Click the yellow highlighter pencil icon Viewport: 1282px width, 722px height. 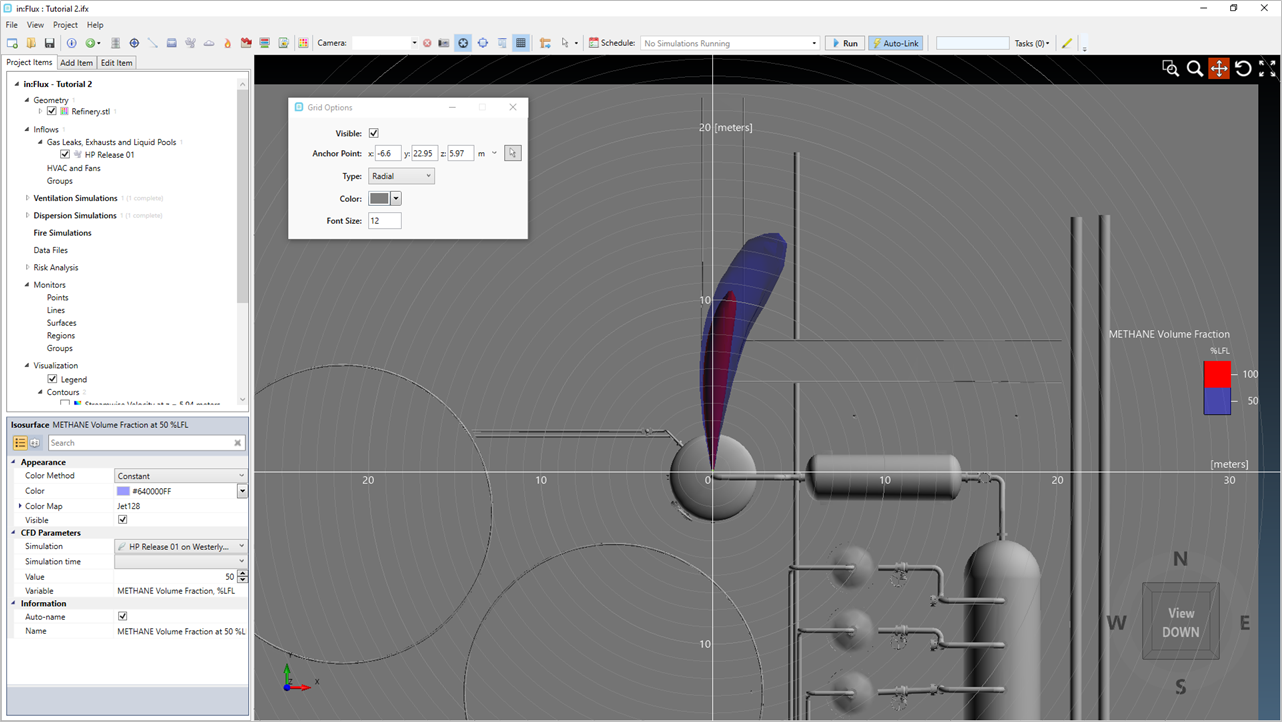pos(1067,43)
